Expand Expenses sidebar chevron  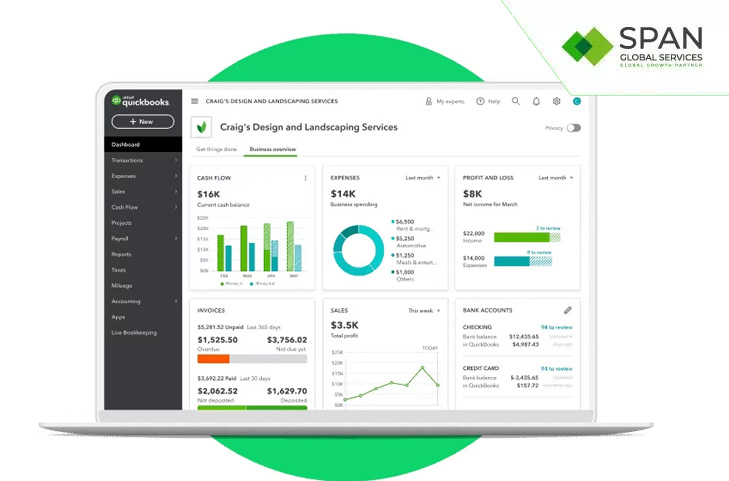(176, 176)
